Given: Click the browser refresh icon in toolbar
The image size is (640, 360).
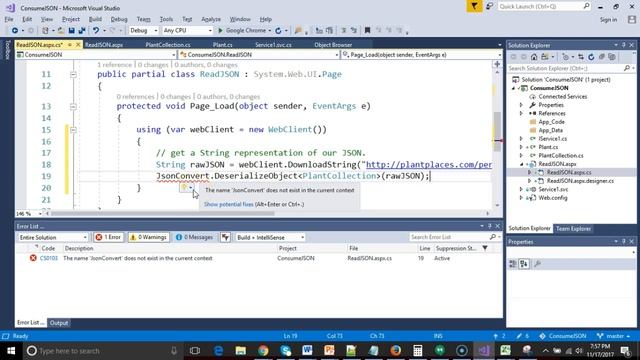Looking at the screenshot, I should point(278,31).
